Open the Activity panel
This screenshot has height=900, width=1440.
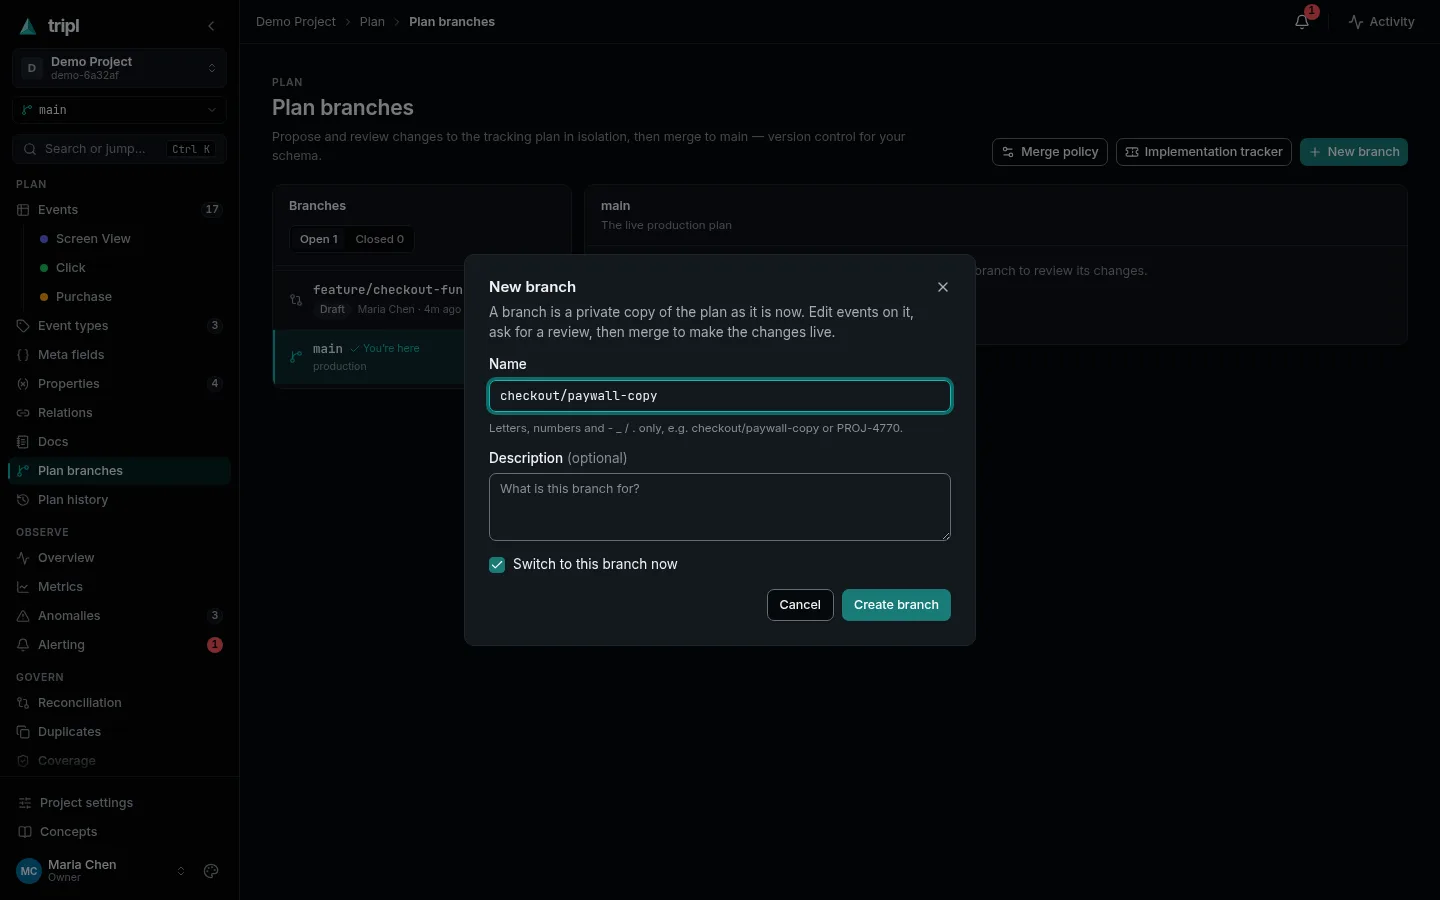pyautogui.click(x=1381, y=22)
